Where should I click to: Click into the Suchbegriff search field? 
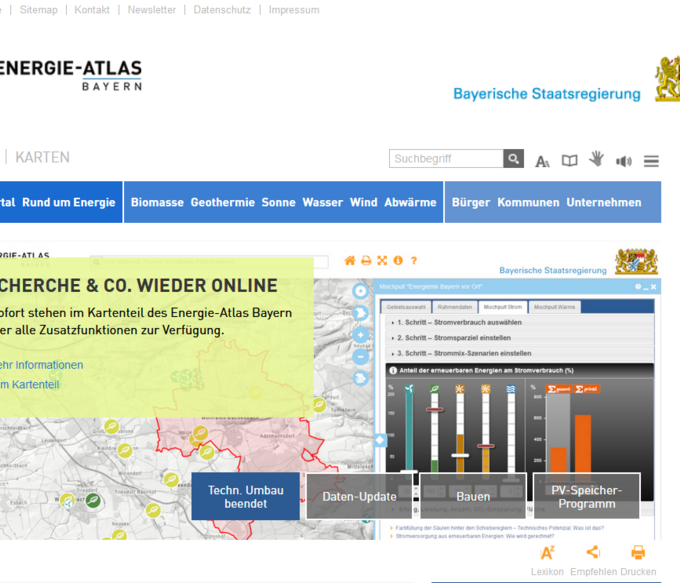446,159
